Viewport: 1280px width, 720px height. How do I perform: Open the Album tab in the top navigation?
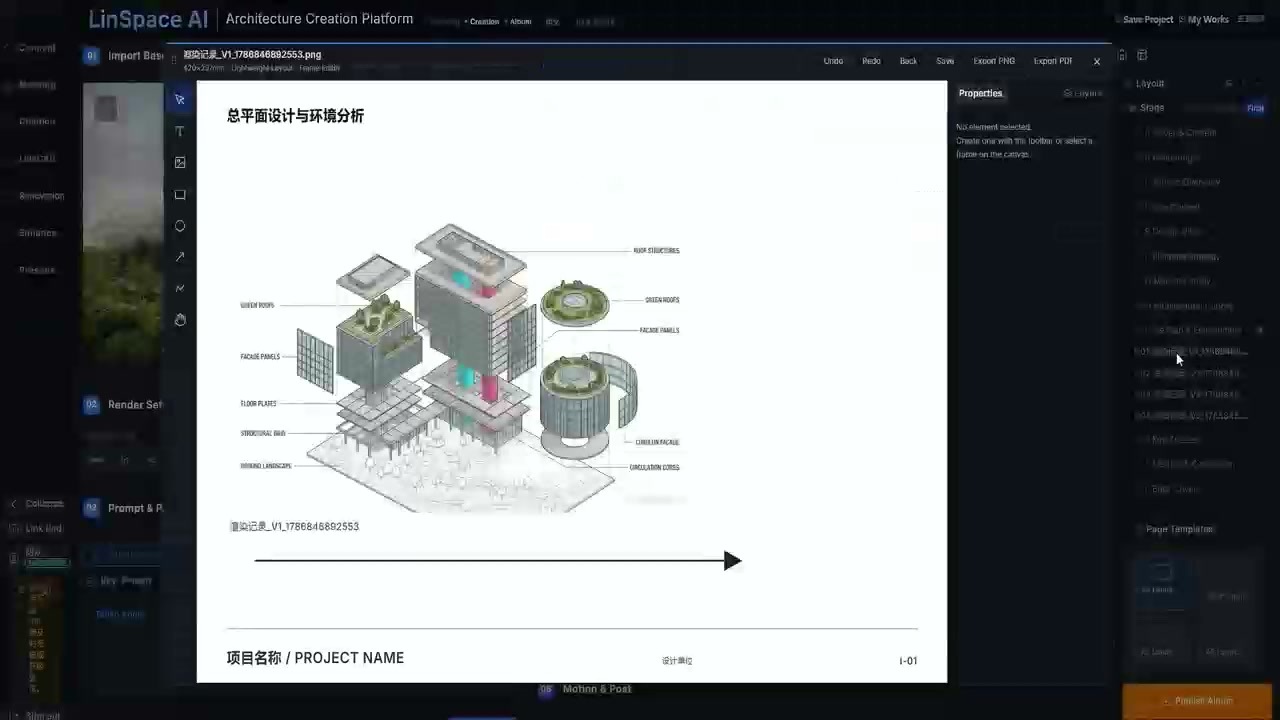[x=521, y=21]
